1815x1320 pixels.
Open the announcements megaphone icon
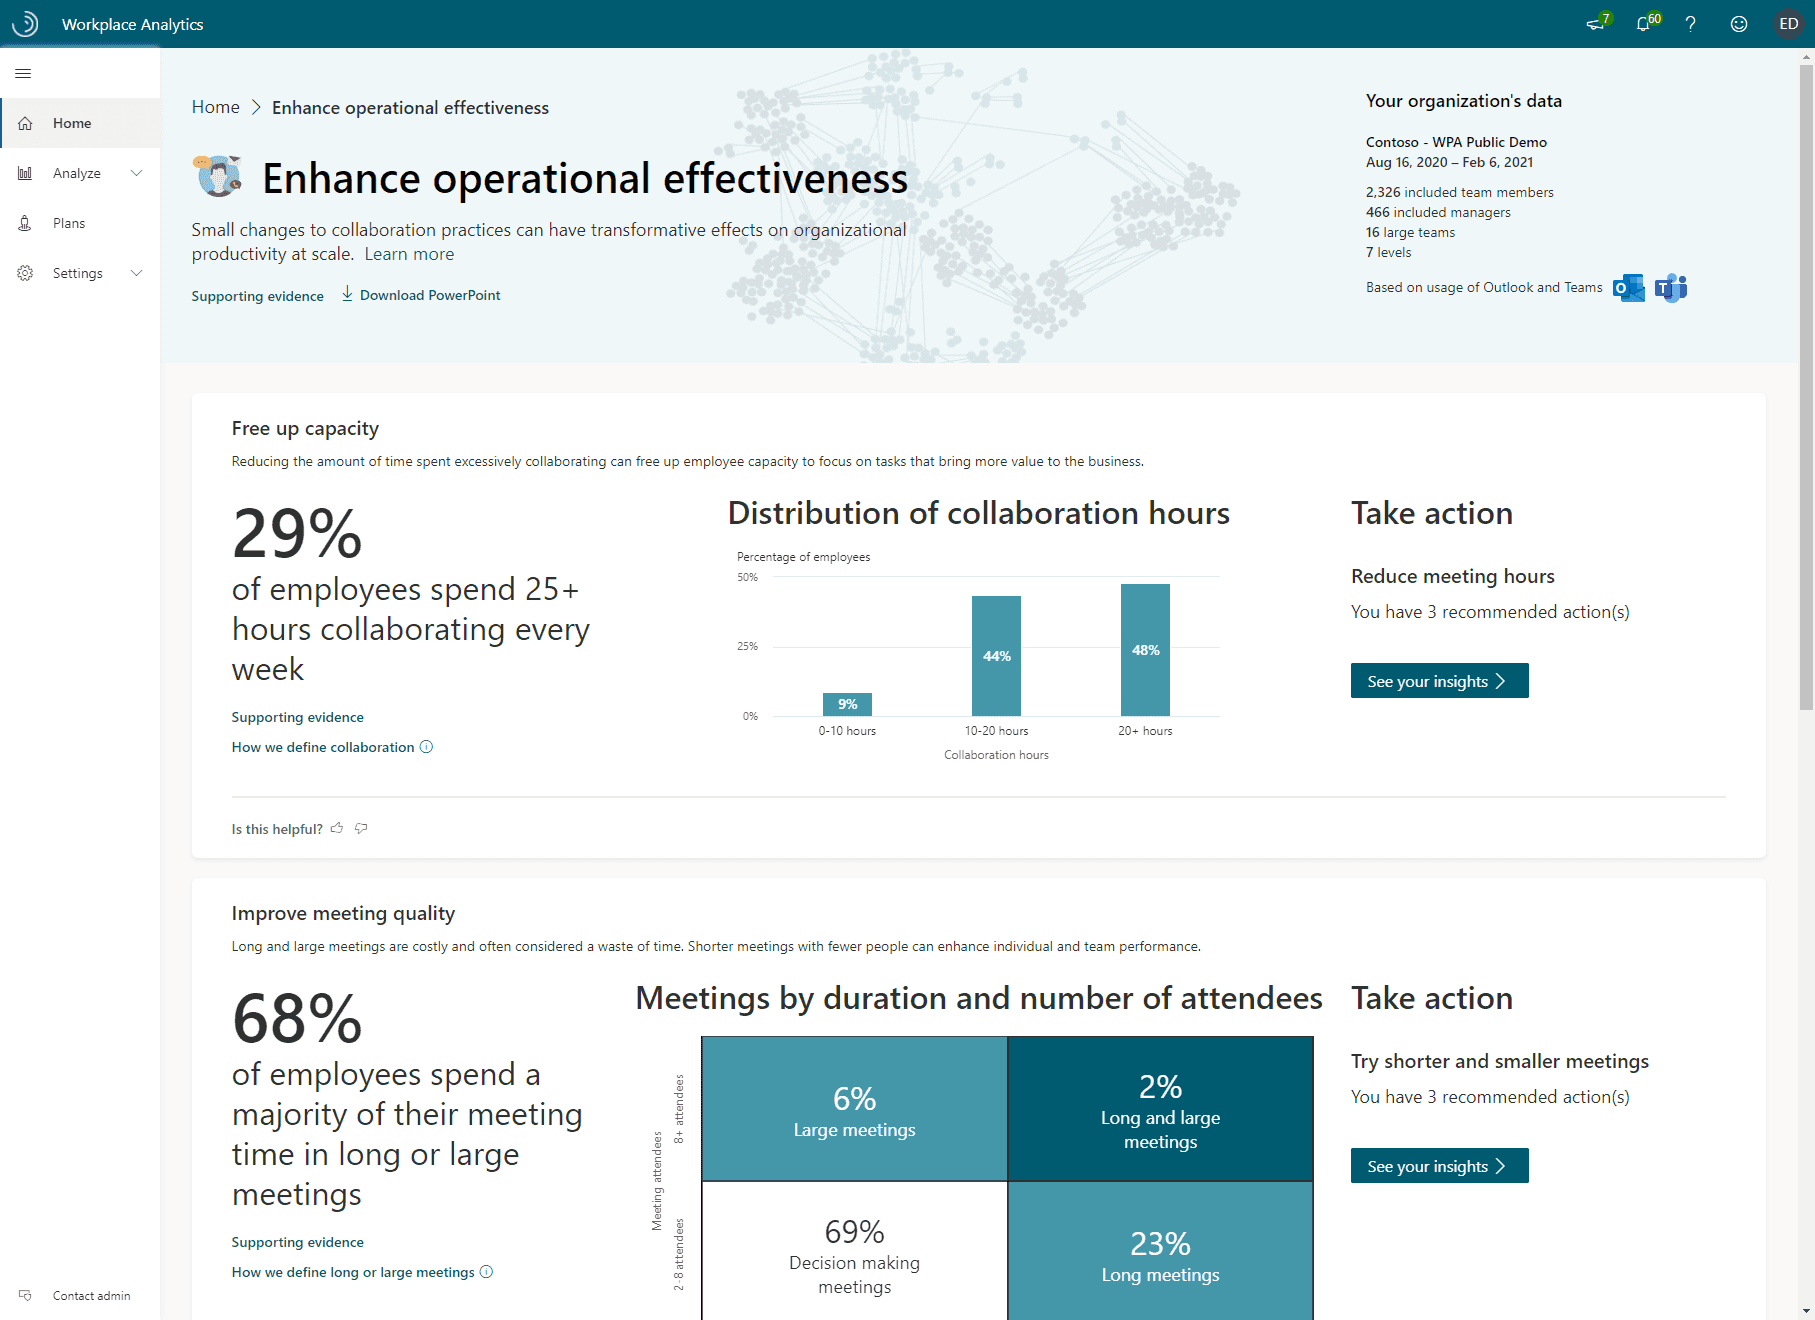[x=1596, y=23]
